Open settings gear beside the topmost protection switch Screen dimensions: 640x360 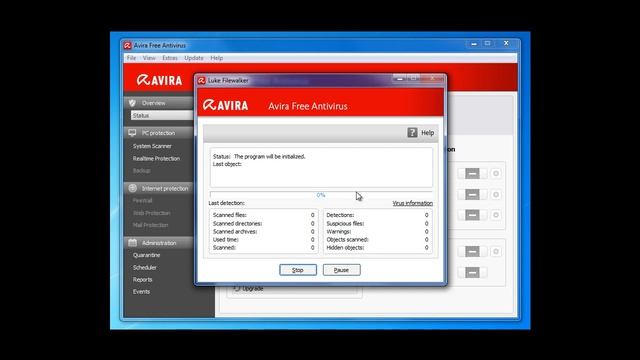(x=496, y=173)
